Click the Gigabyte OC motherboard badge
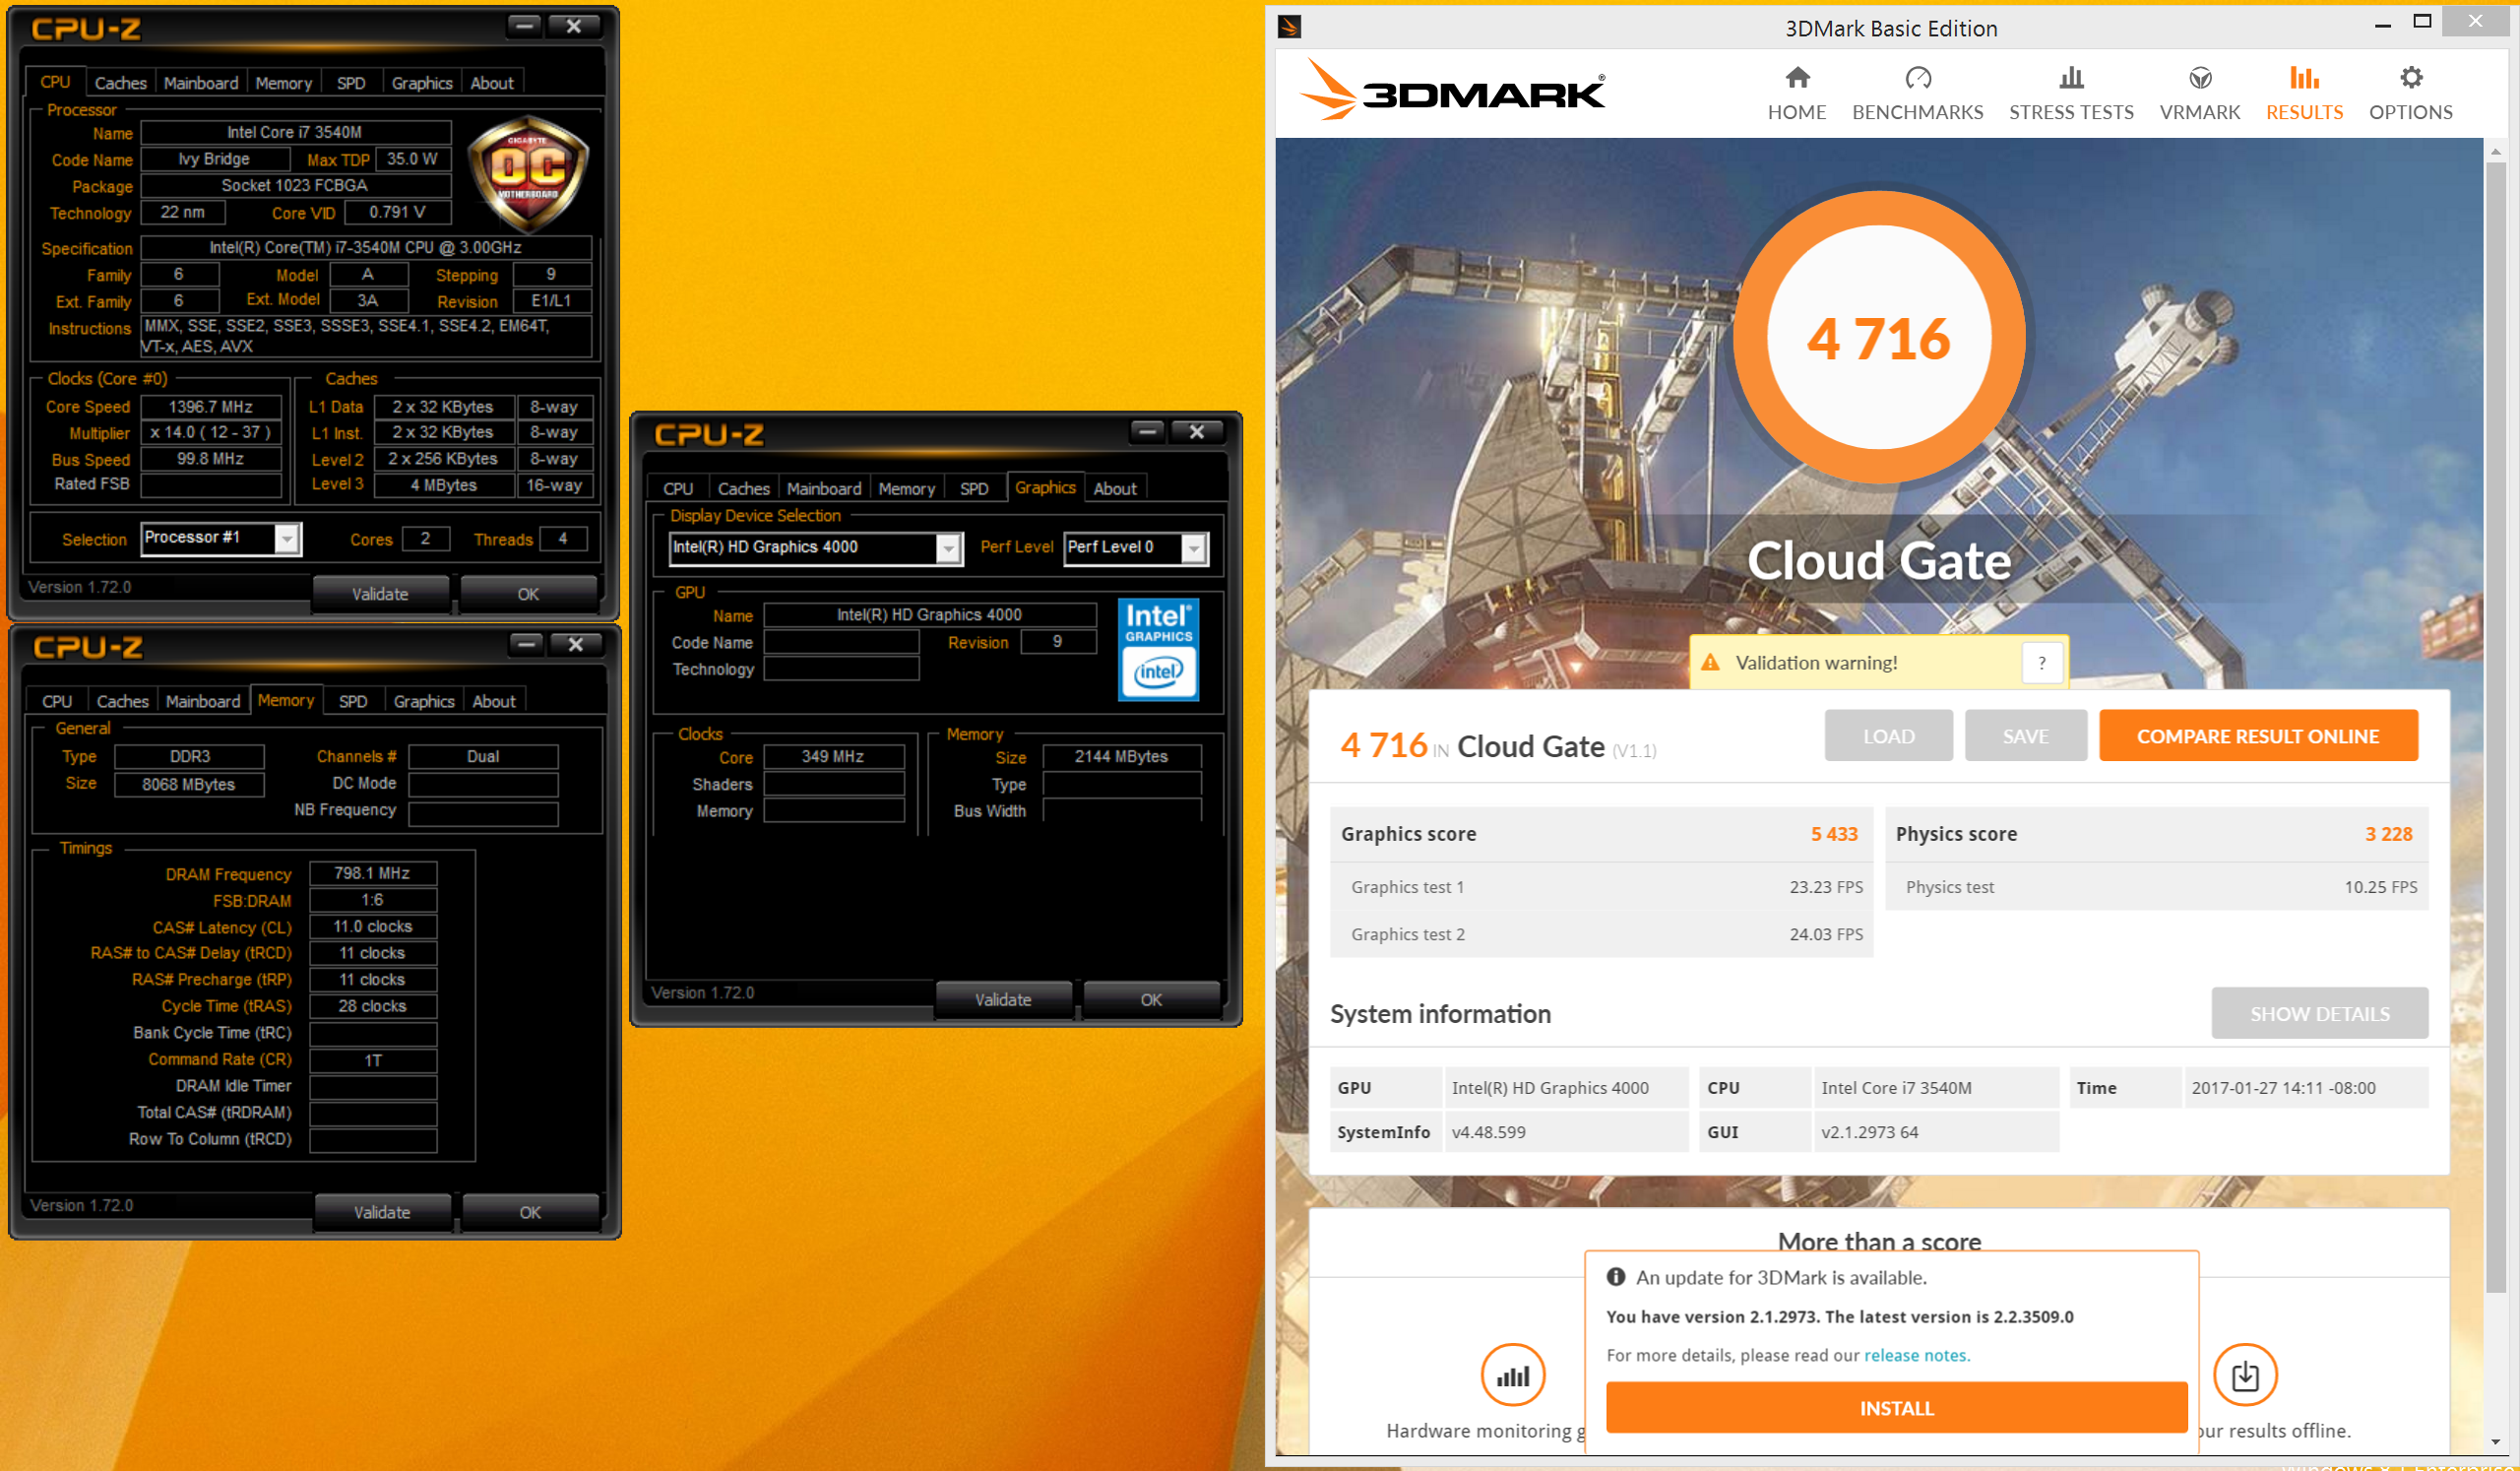 [x=527, y=175]
